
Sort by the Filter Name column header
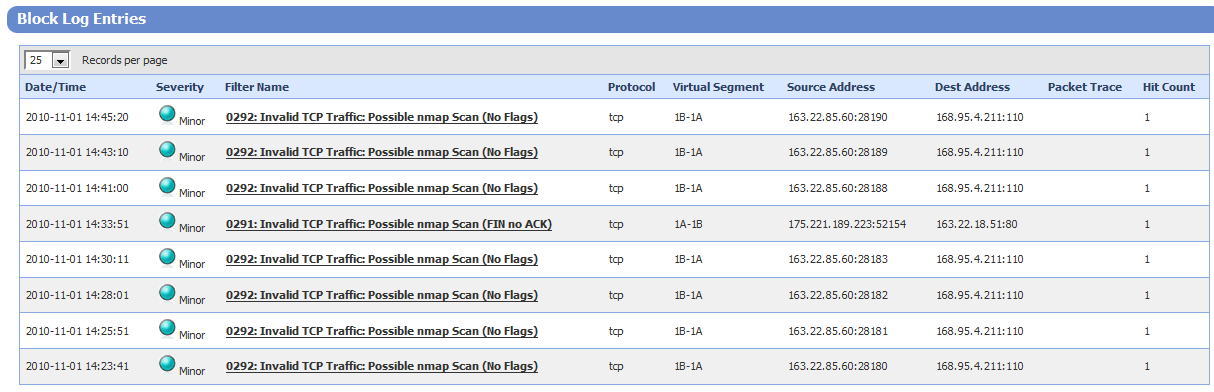257,87
